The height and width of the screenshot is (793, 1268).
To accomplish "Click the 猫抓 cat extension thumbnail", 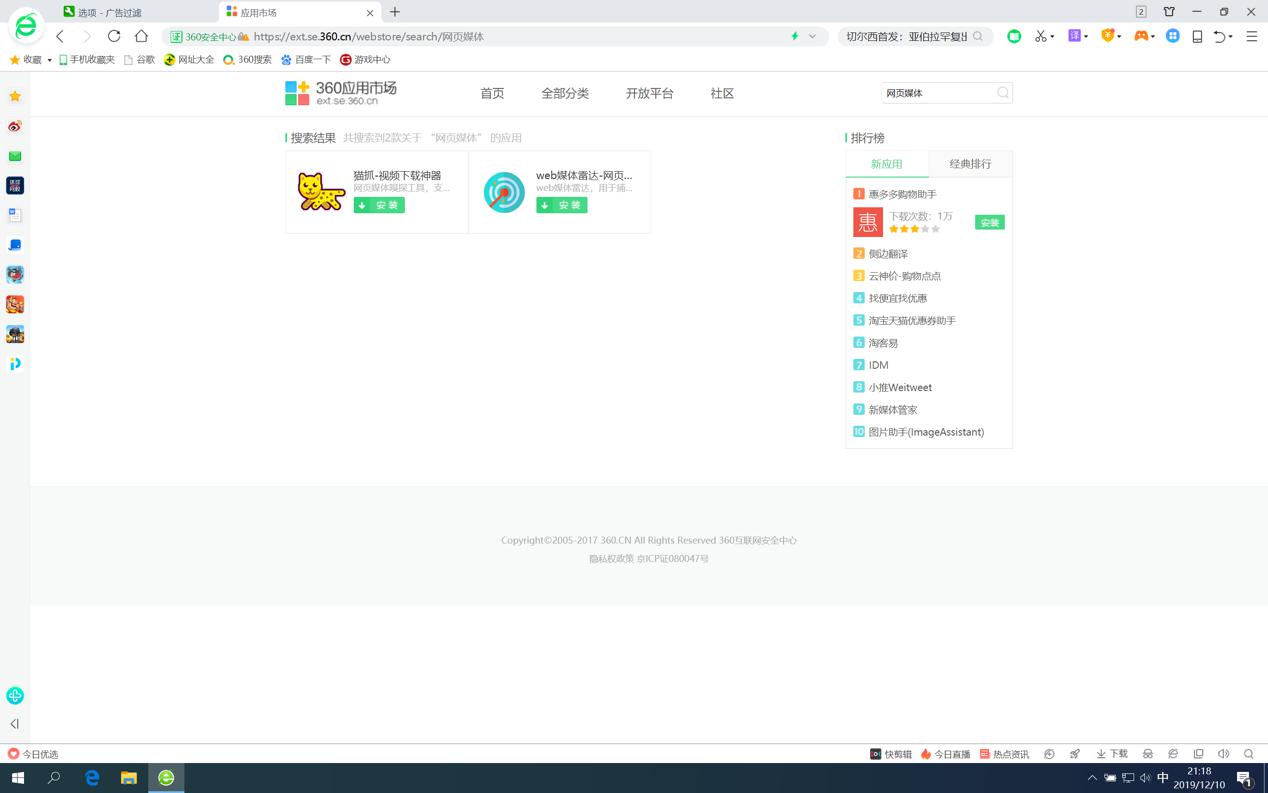I will [x=321, y=192].
